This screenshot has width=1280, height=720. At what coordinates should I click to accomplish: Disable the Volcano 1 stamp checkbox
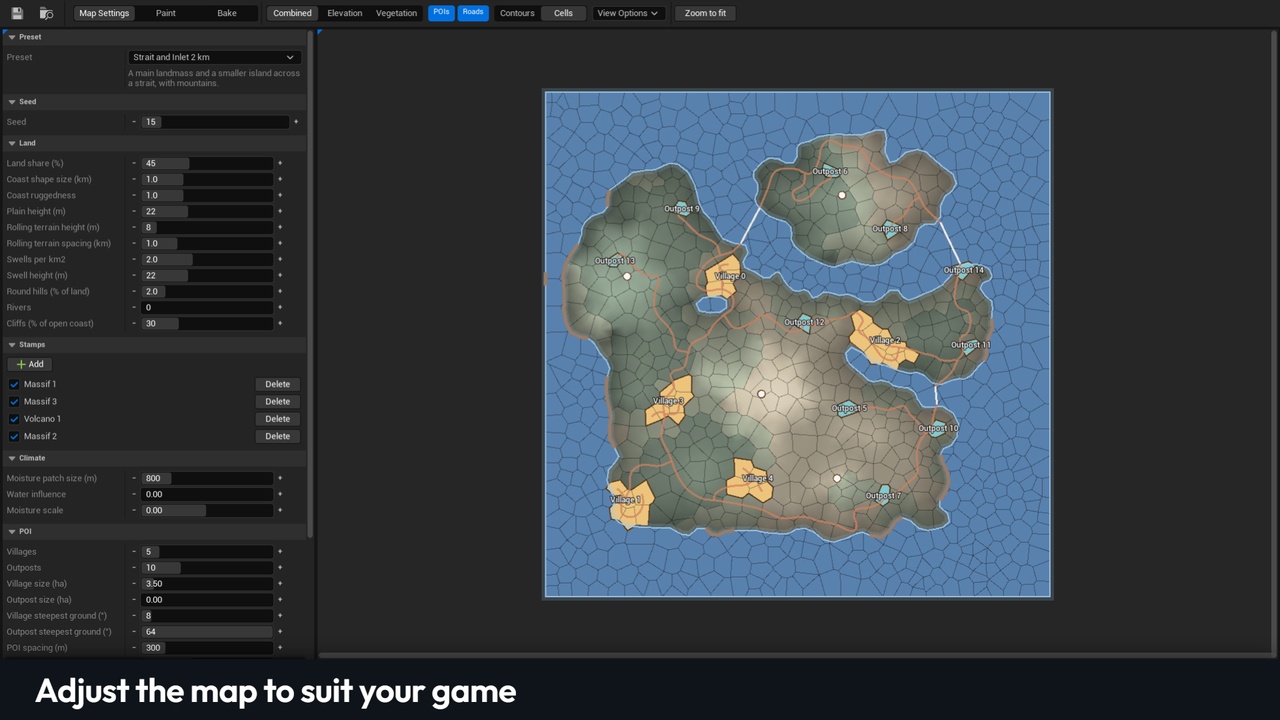tap(14, 419)
